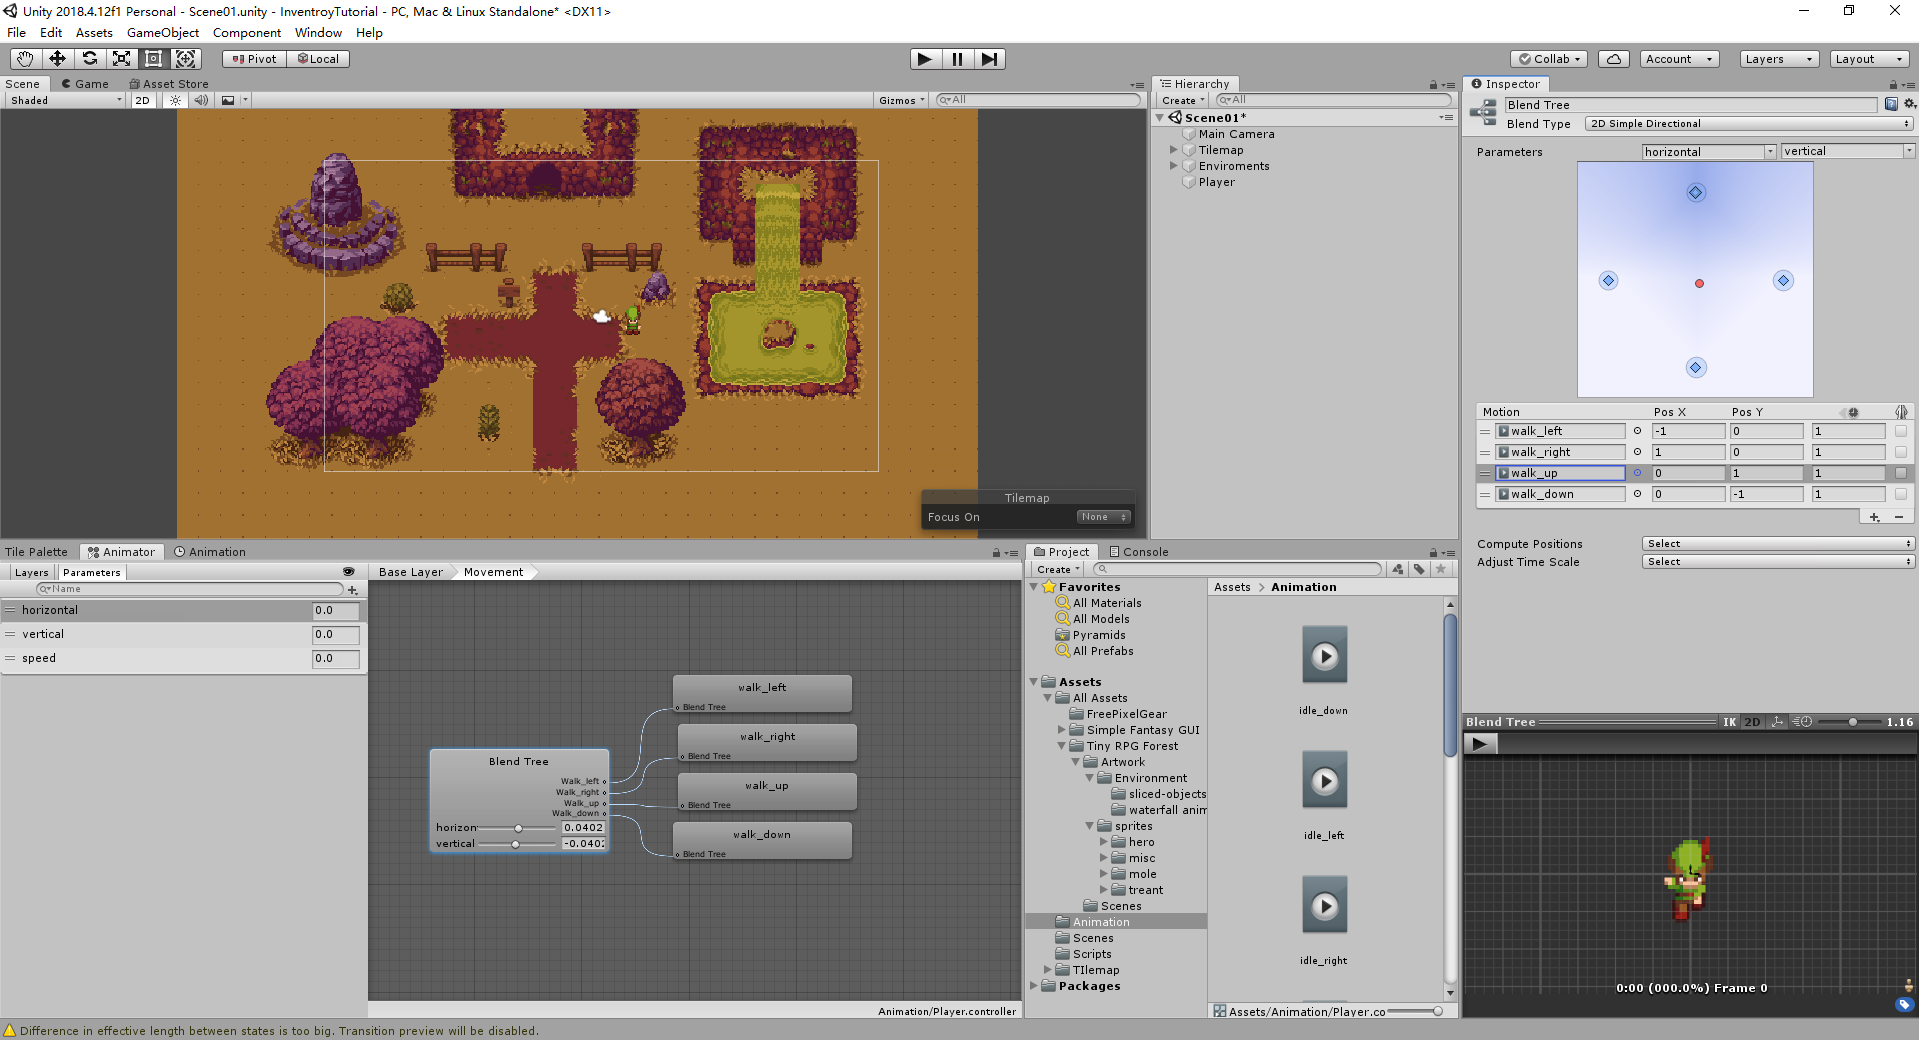Toggle 2D view mode in the Scene view
This screenshot has height=1040, width=1919.
tap(142, 100)
